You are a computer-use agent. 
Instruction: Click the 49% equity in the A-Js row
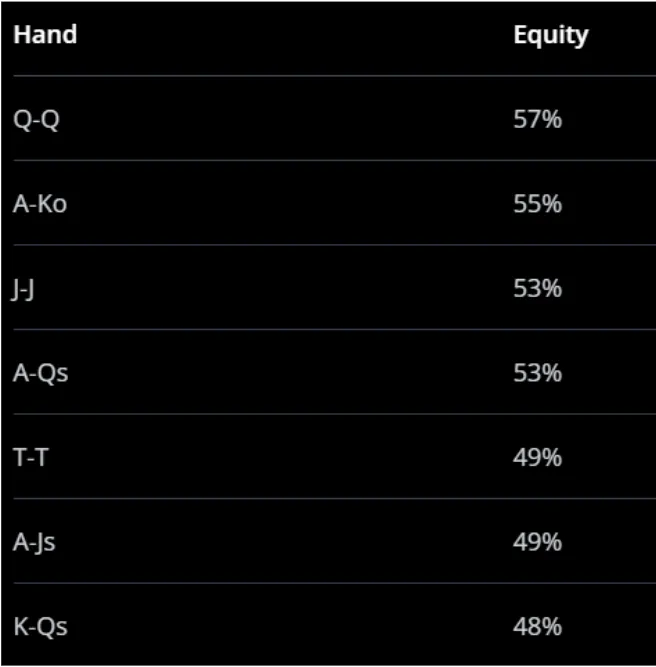537,542
